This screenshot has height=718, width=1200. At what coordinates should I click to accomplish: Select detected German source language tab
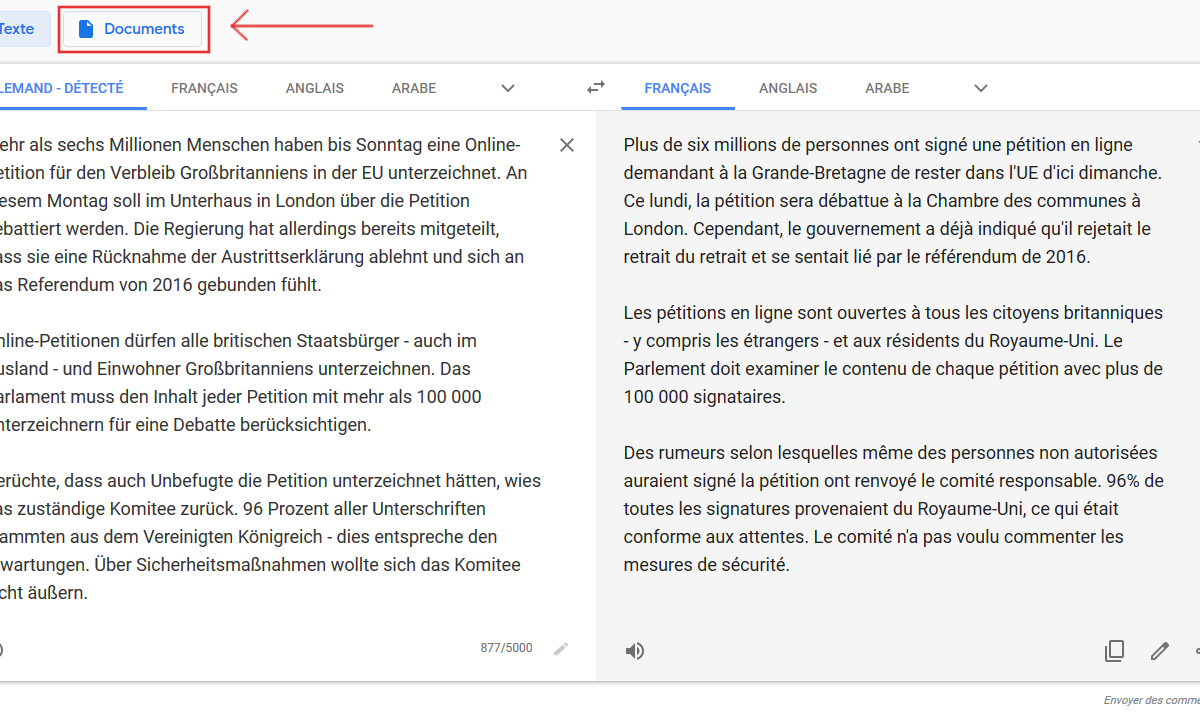pyautogui.click(x=61, y=88)
